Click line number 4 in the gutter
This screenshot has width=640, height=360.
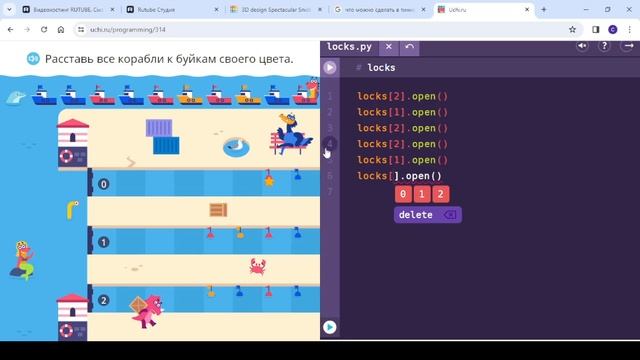pos(330,144)
